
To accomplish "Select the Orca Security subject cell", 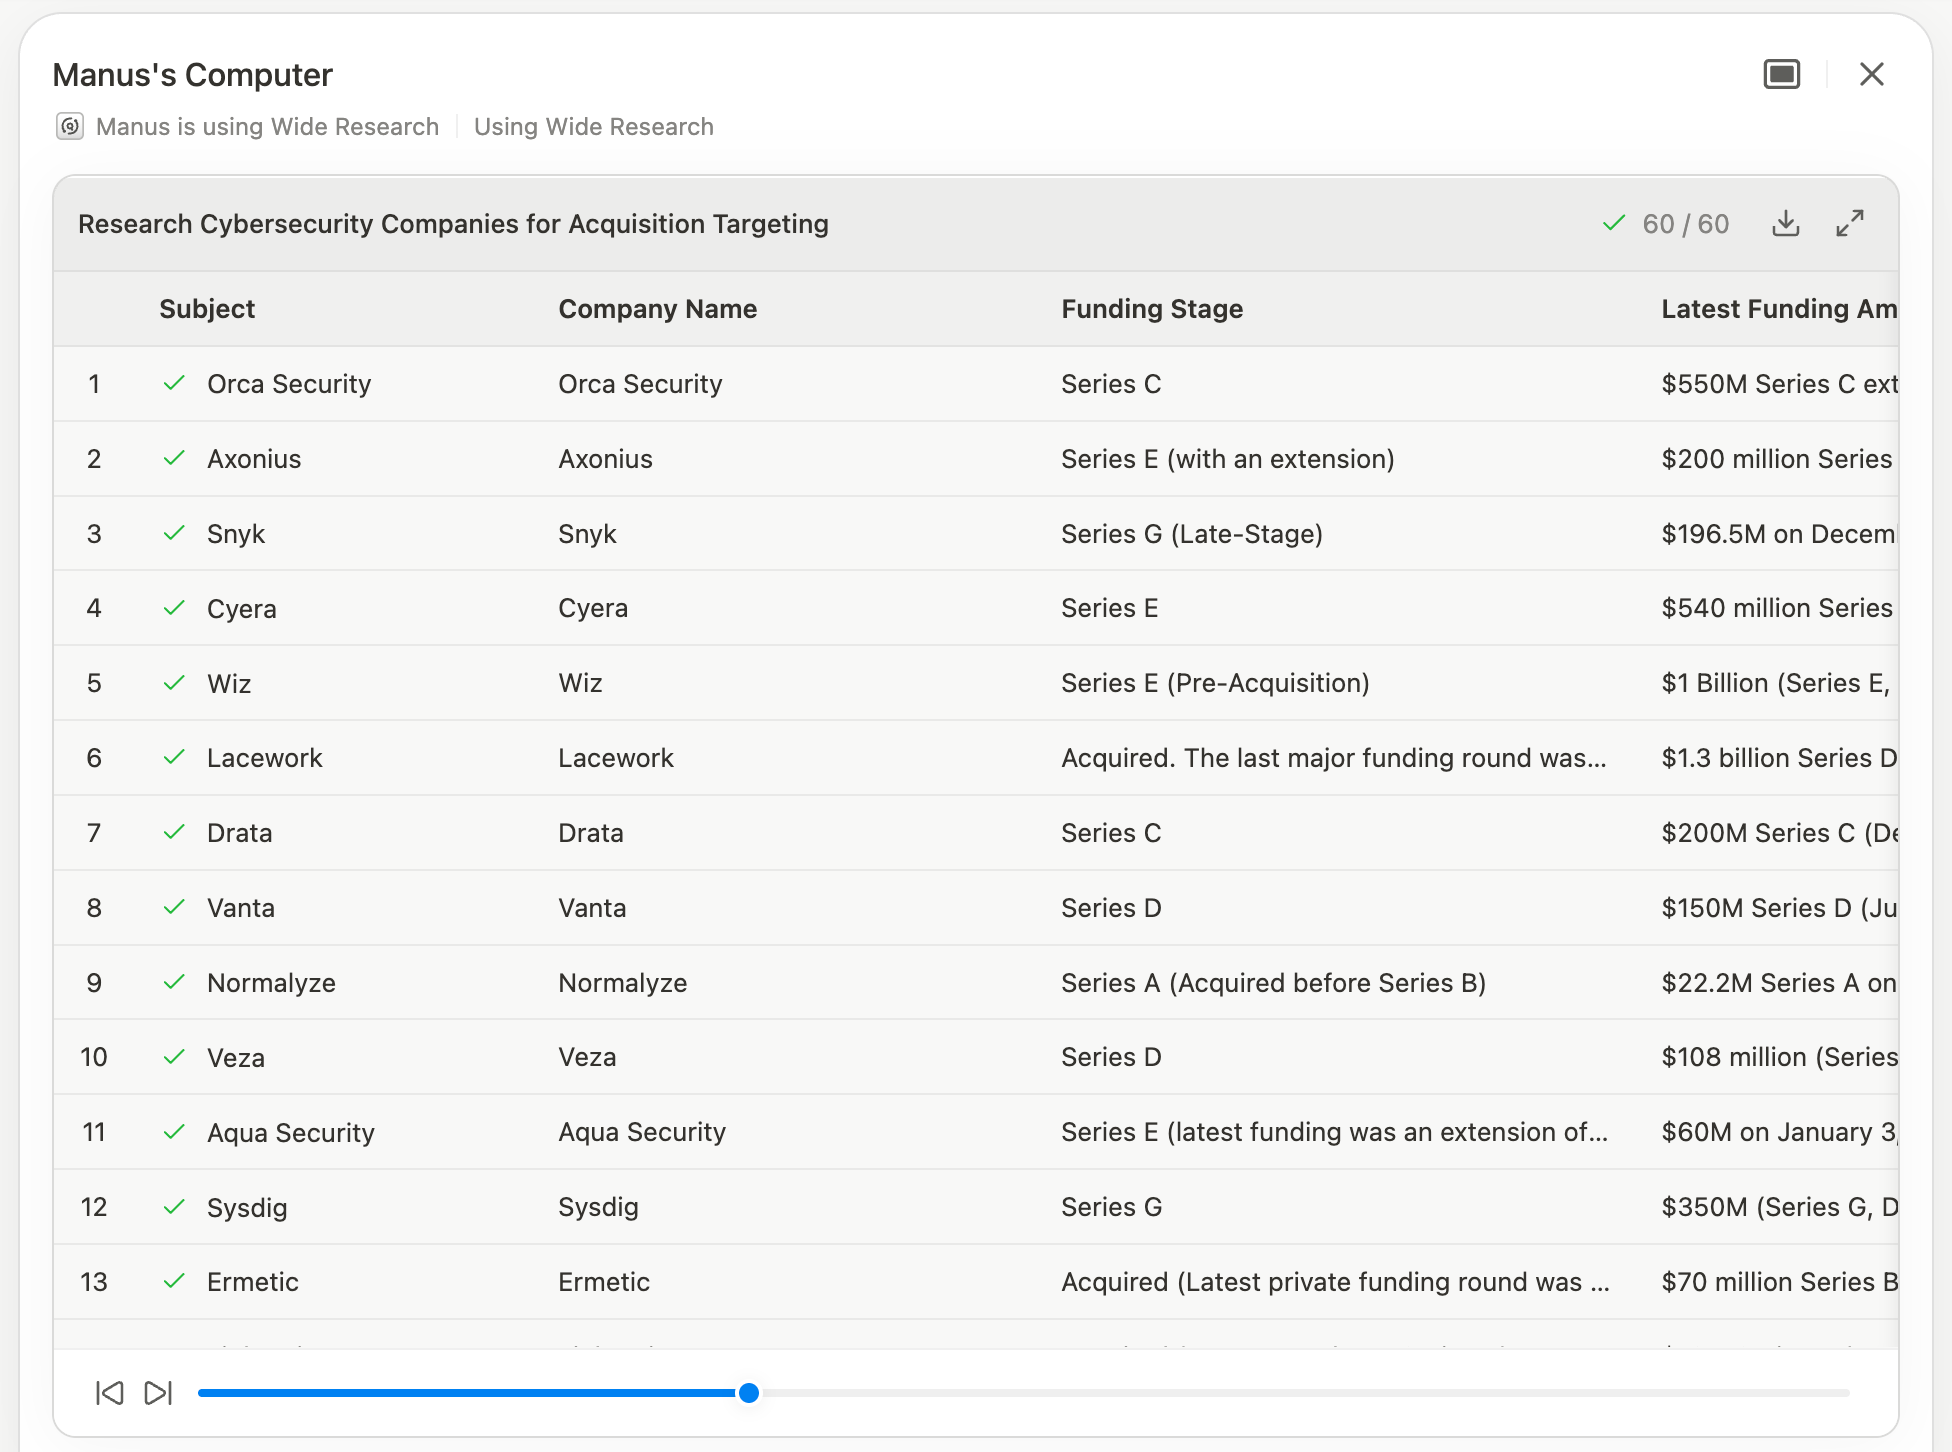I will click(289, 384).
